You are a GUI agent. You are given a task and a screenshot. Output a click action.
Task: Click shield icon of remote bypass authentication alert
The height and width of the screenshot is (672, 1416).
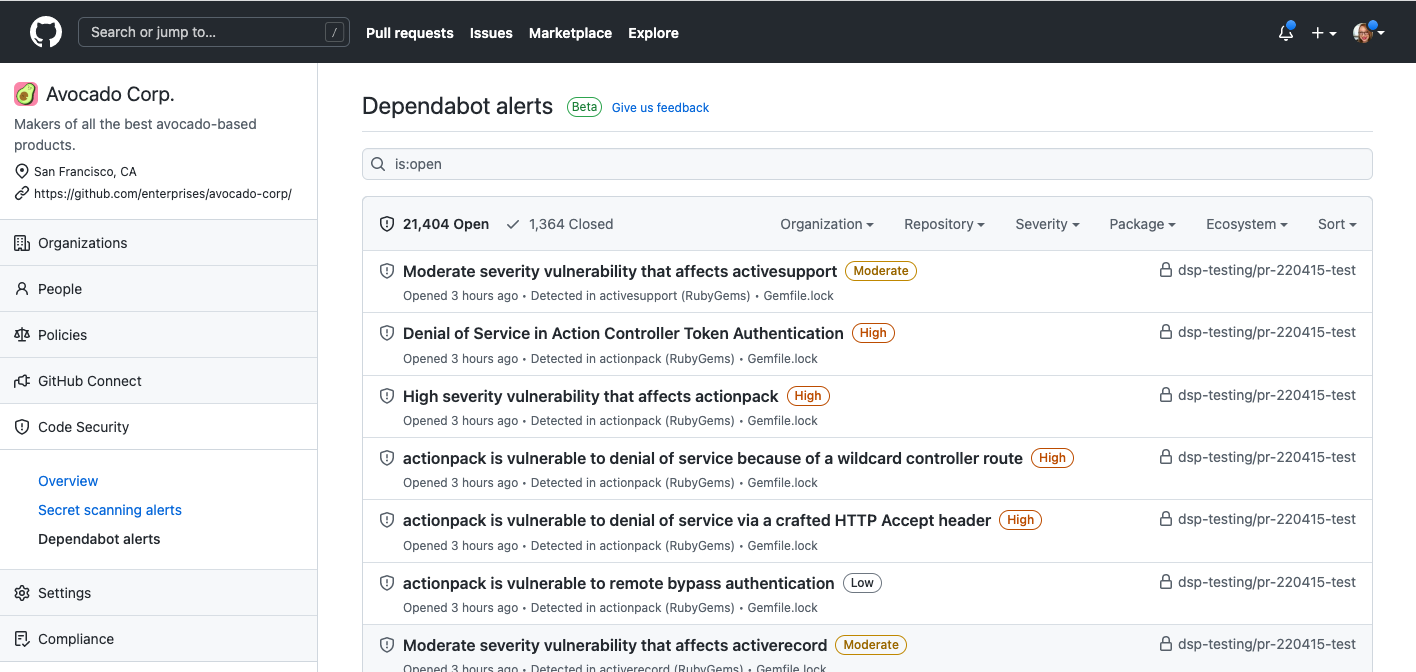coord(387,583)
